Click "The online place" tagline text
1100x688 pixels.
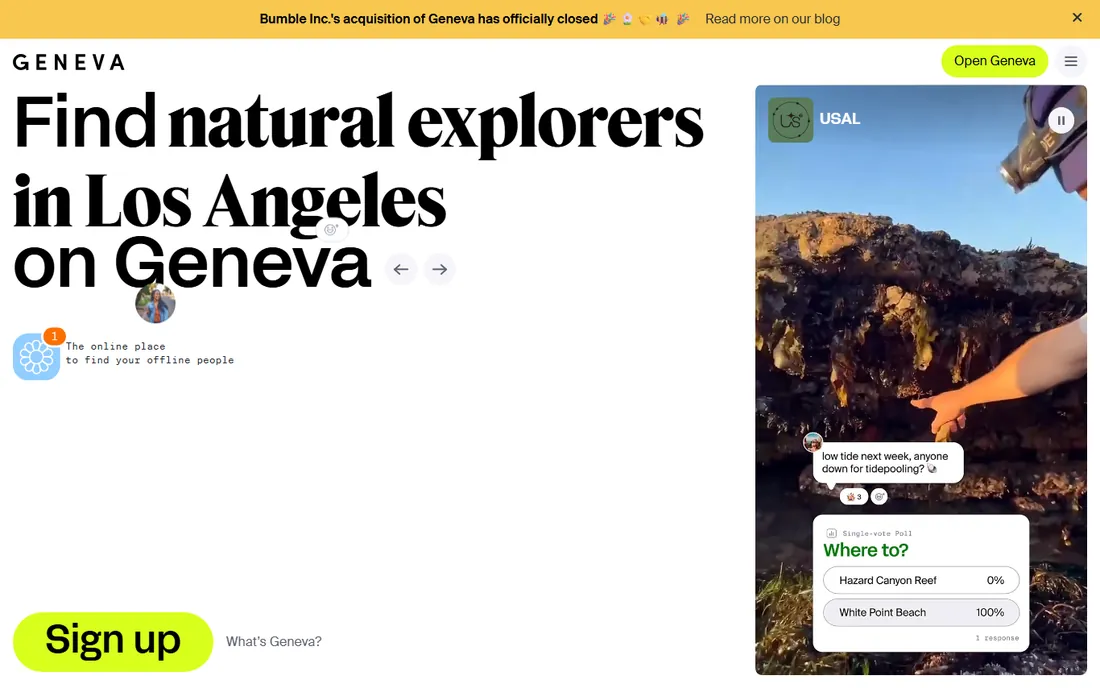[116, 346]
